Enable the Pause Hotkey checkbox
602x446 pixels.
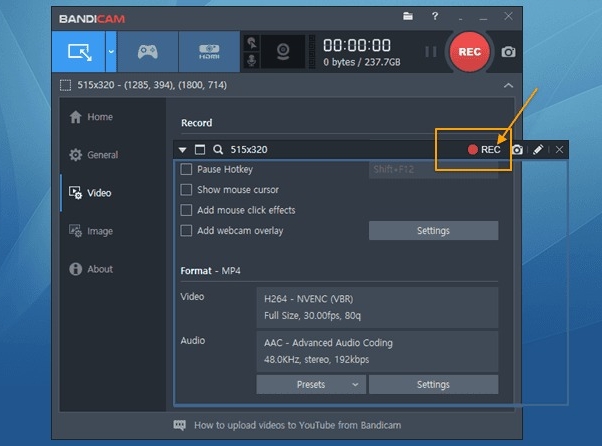(186, 169)
